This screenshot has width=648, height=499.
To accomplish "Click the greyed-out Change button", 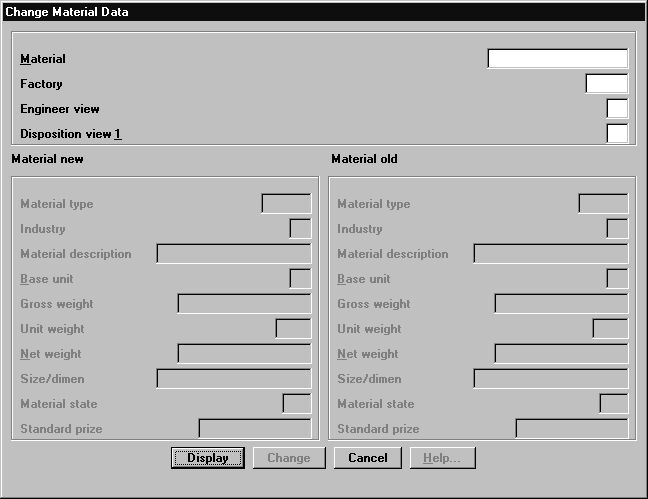I will tap(289, 458).
